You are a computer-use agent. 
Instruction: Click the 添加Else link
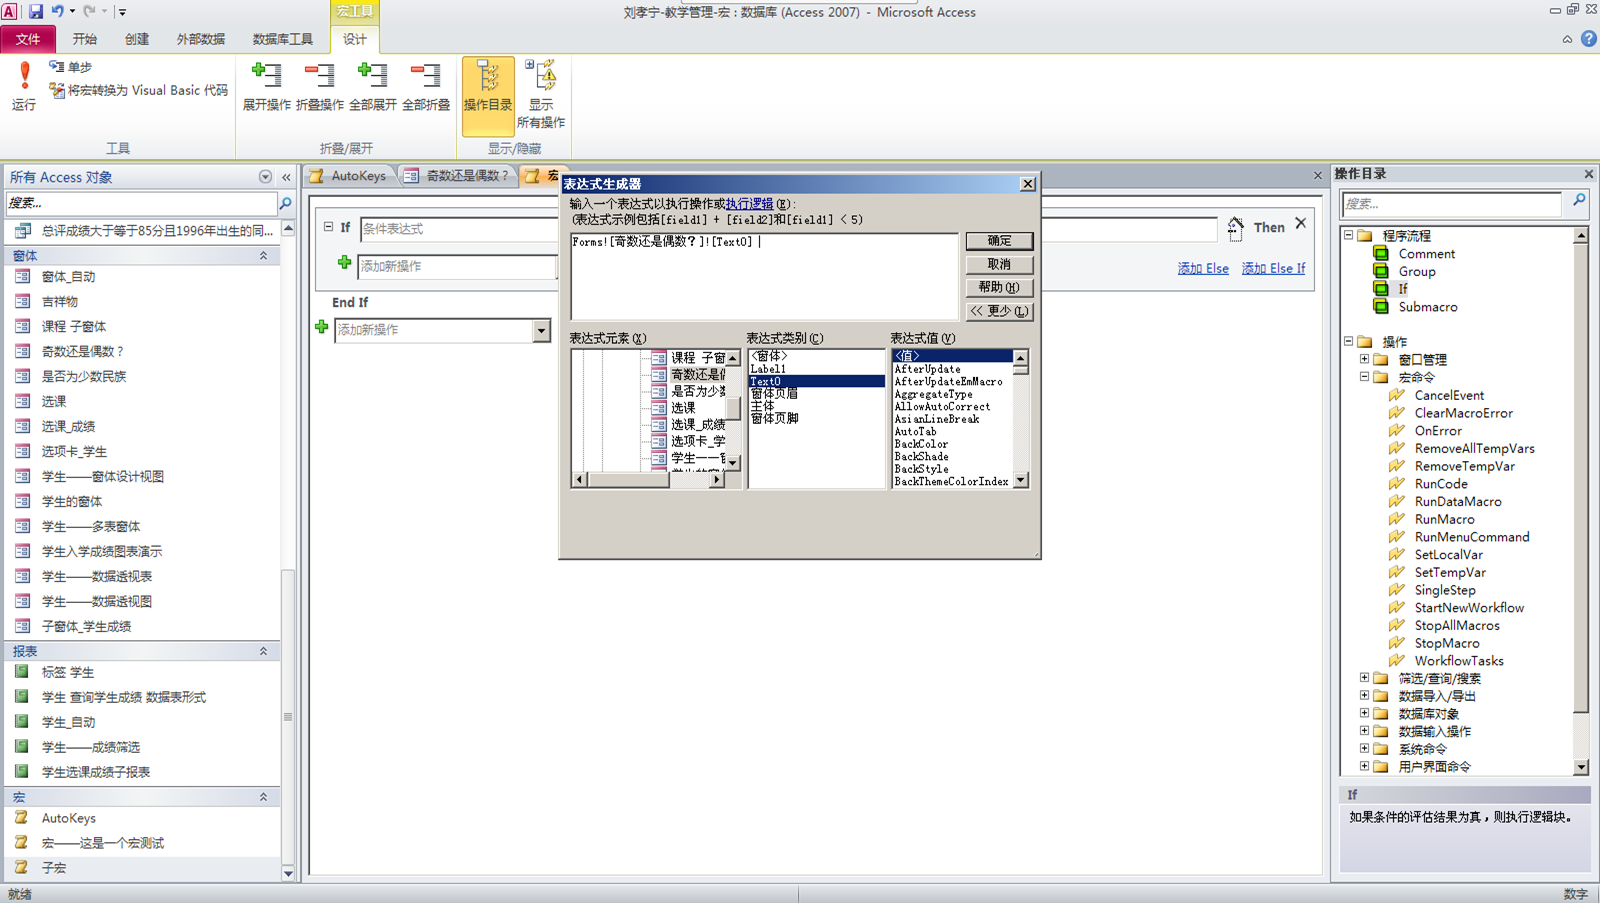[1203, 268]
